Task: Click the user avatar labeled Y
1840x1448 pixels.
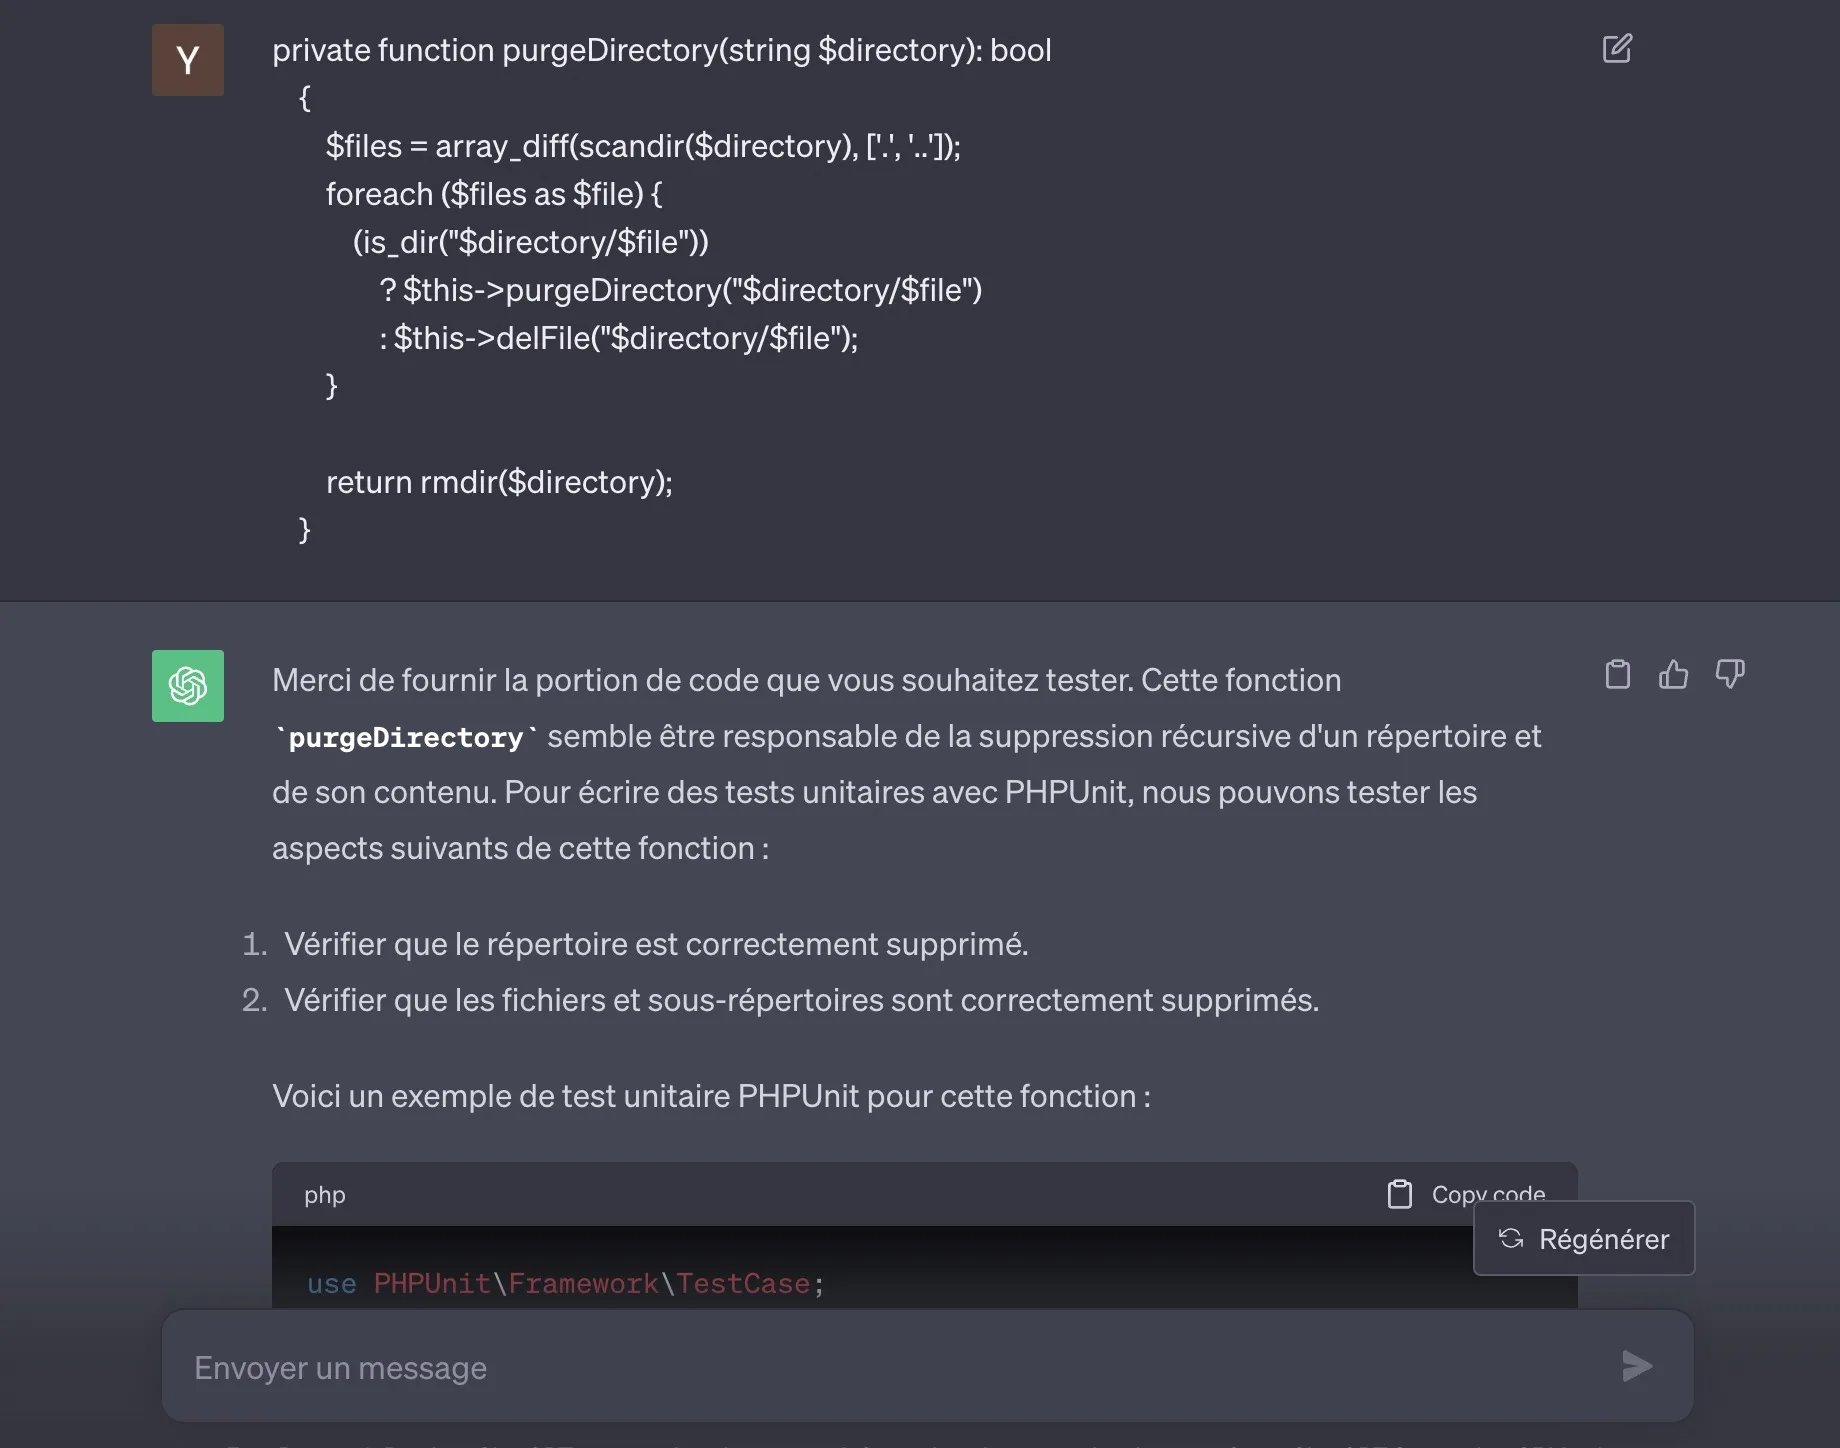Action: click(188, 60)
